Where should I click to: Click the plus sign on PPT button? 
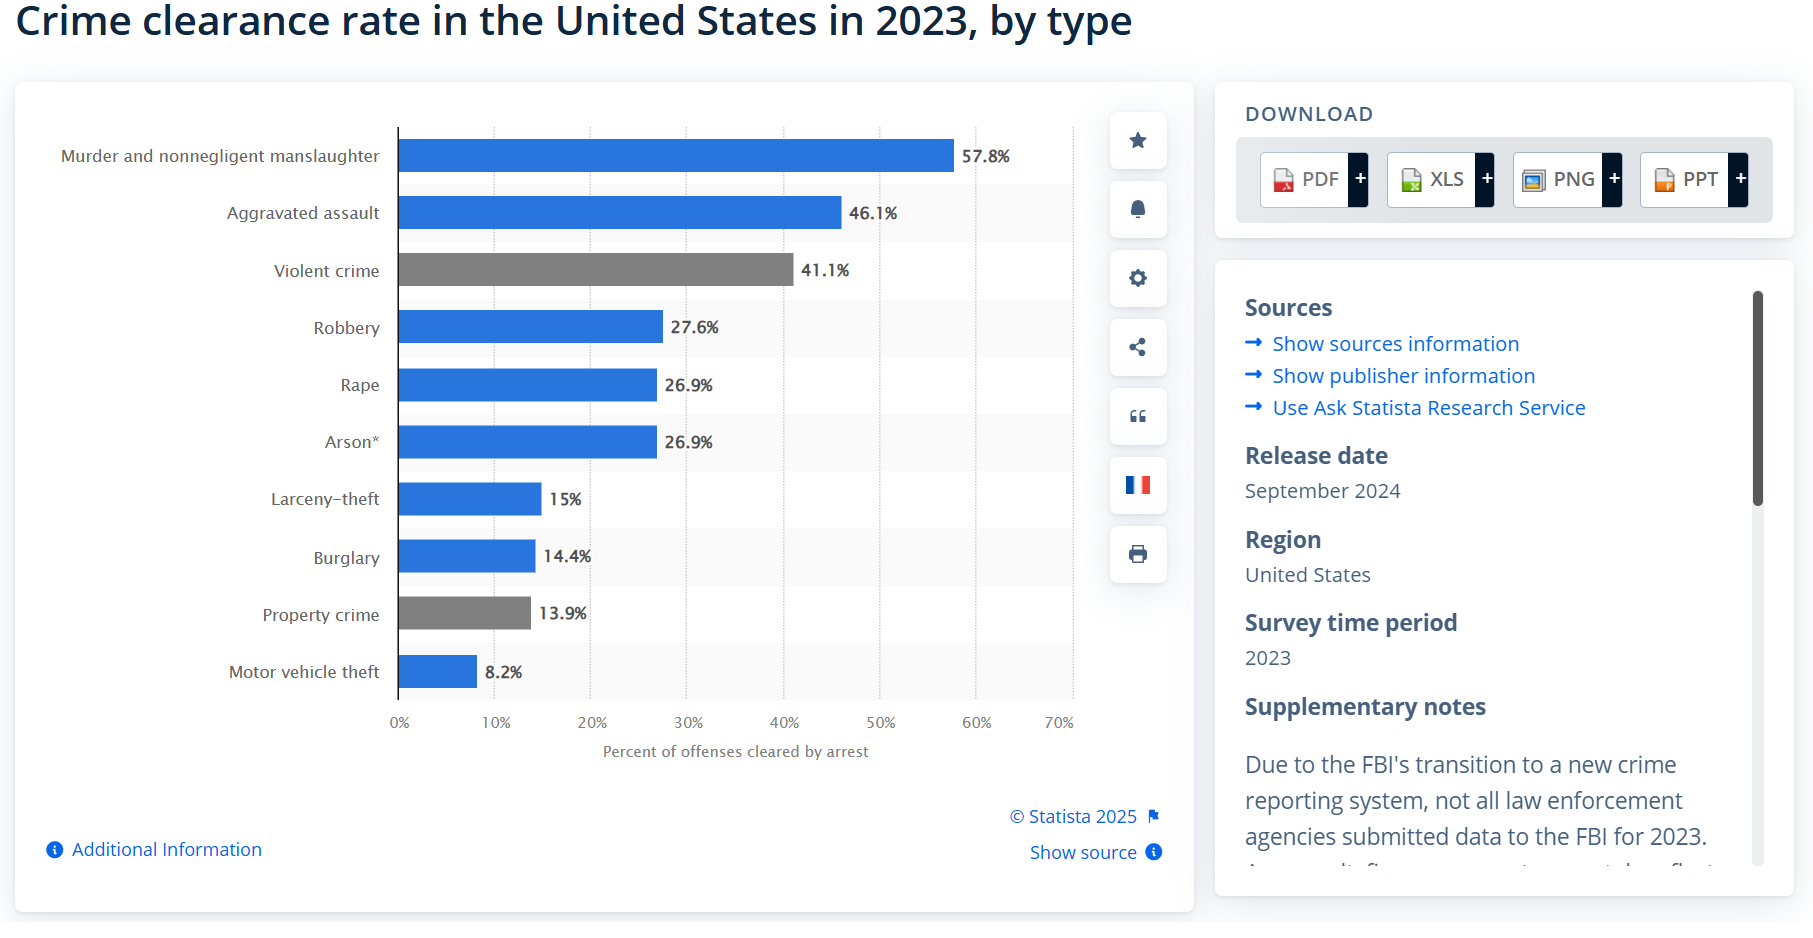click(1740, 180)
